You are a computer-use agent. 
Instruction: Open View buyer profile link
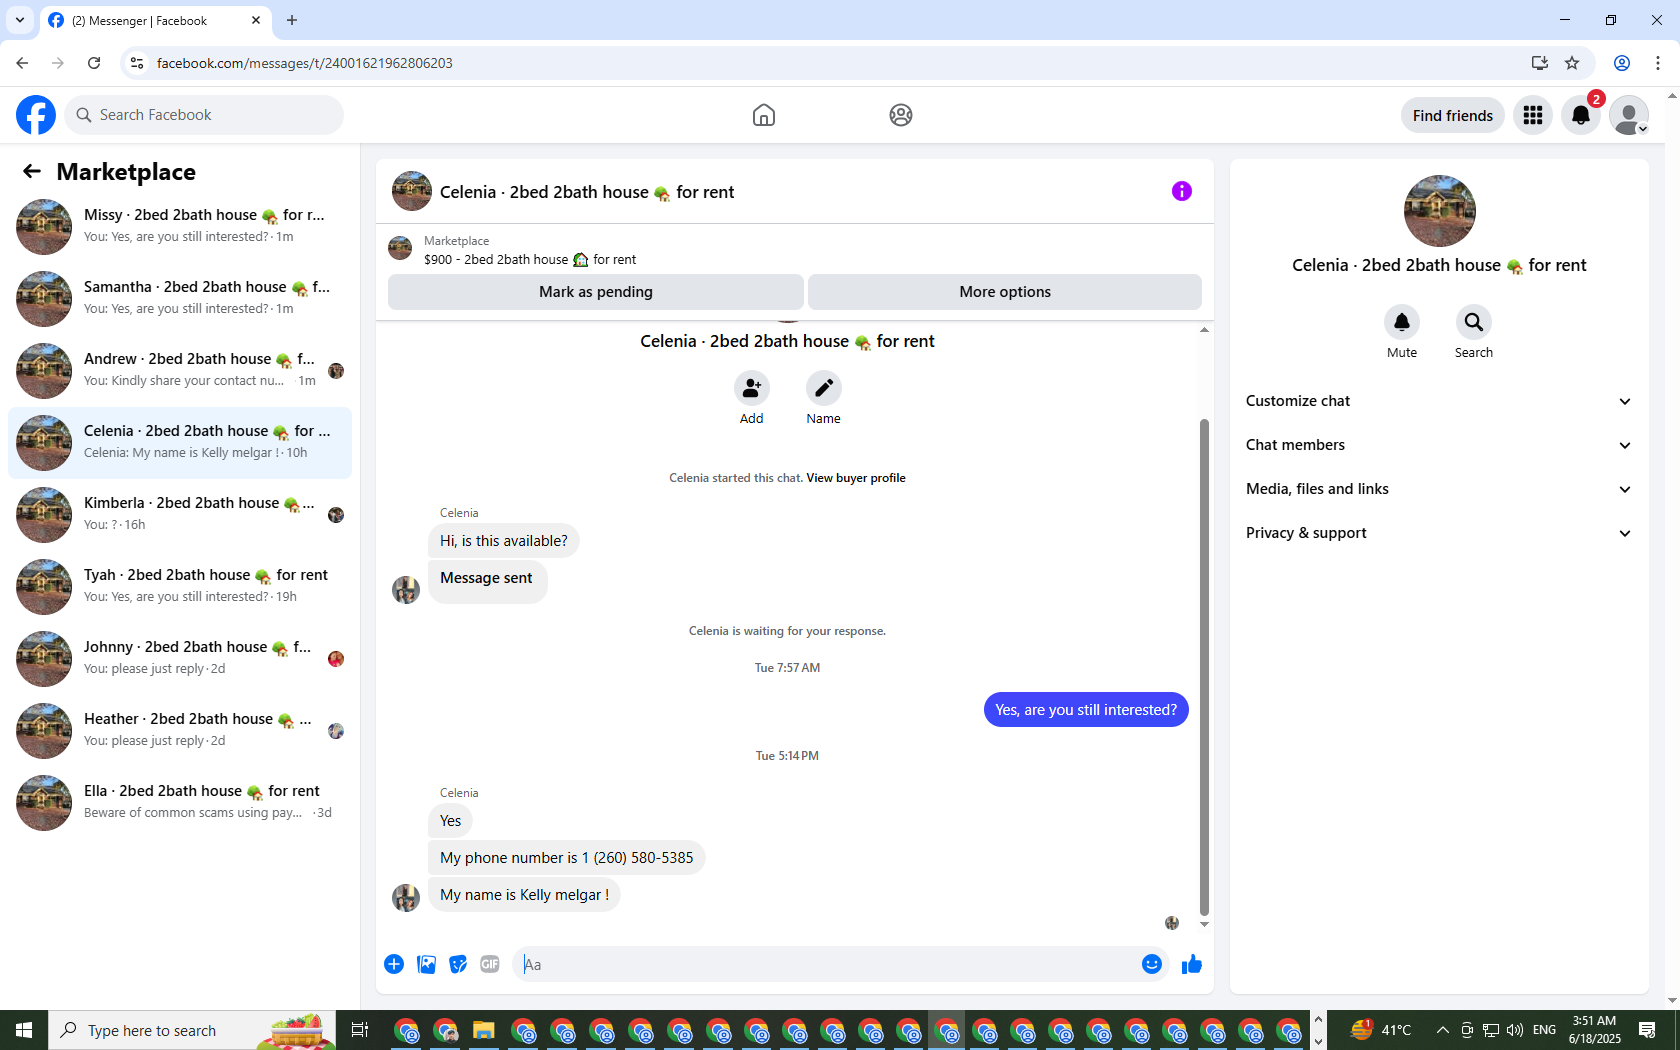(x=856, y=478)
